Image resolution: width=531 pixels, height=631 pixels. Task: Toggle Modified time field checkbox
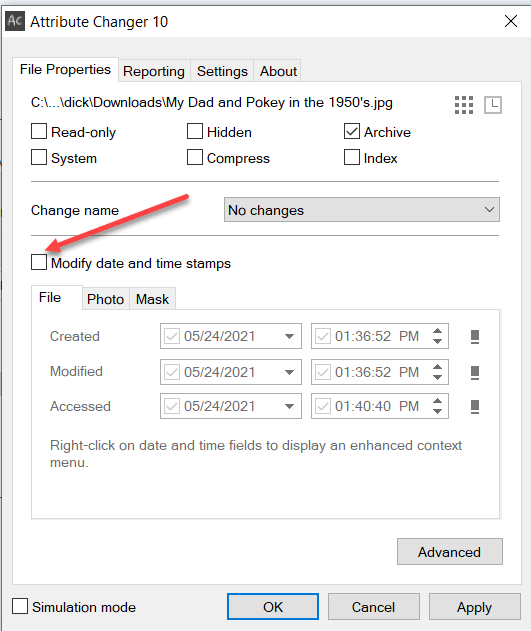pos(323,372)
